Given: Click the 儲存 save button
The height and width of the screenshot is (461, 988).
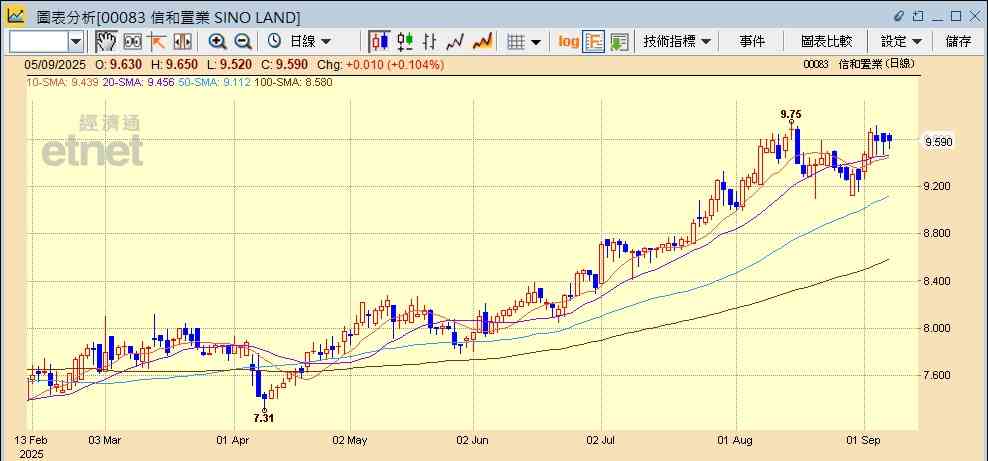Looking at the screenshot, I should [958, 42].
